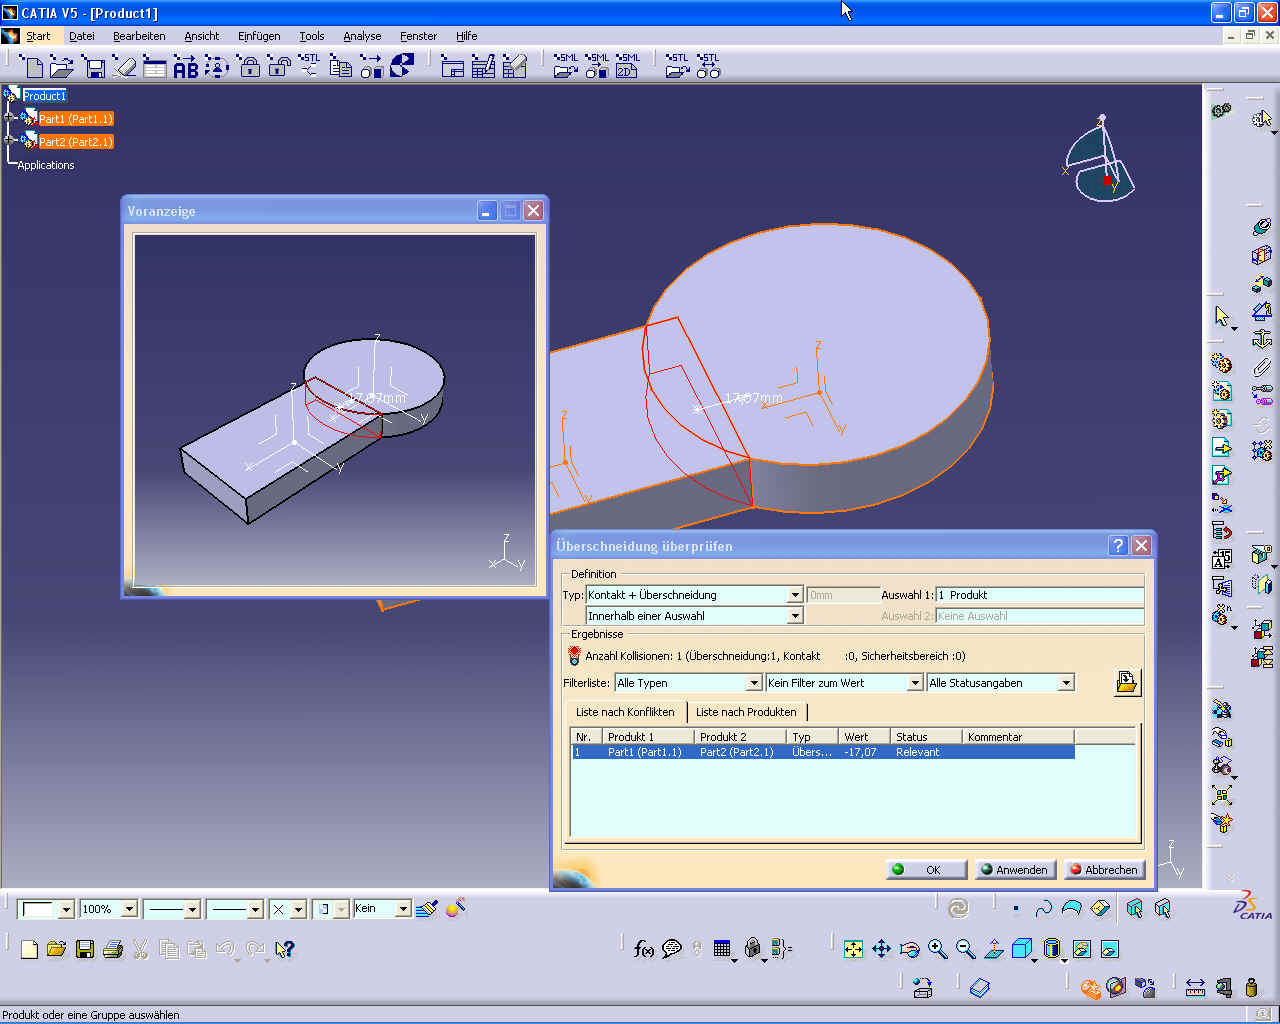Click the eraser icon in top toolbar
This screenshot has width=1280, height=1024.
pyautogui.click(x=124, y=67)
